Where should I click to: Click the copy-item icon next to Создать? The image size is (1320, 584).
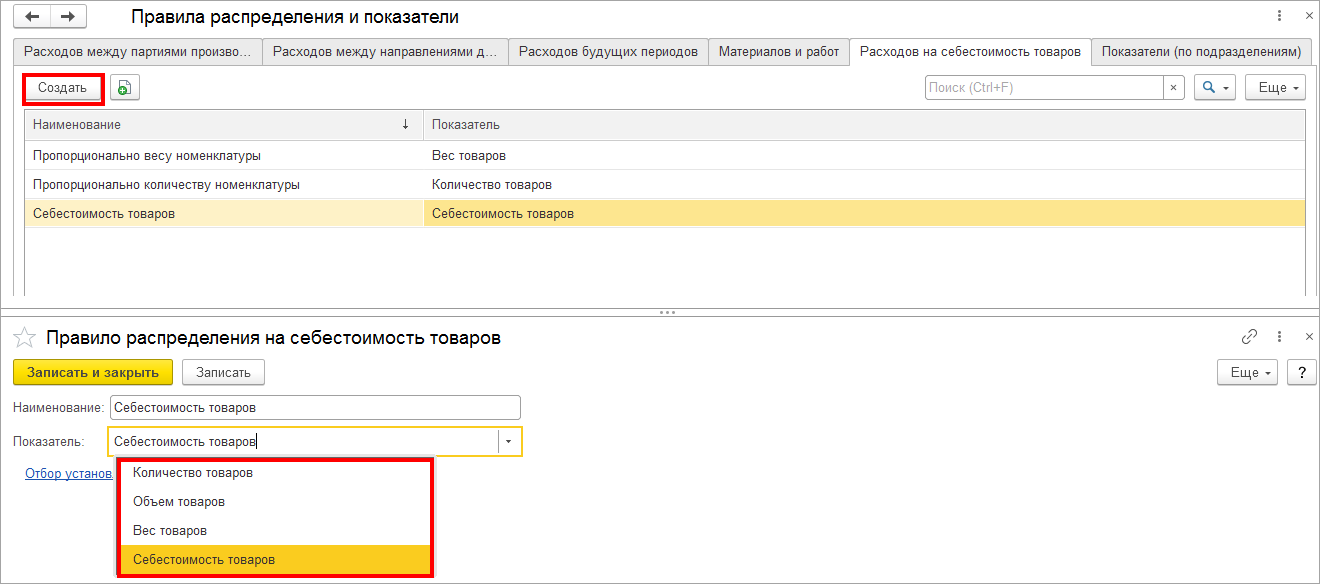[124, 88]
